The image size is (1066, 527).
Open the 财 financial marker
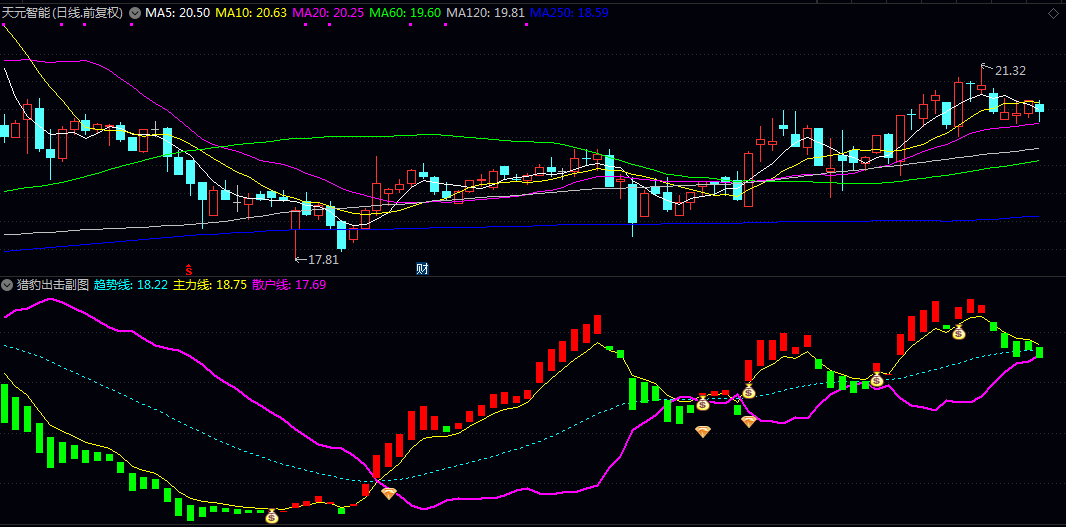pos(422,268)
